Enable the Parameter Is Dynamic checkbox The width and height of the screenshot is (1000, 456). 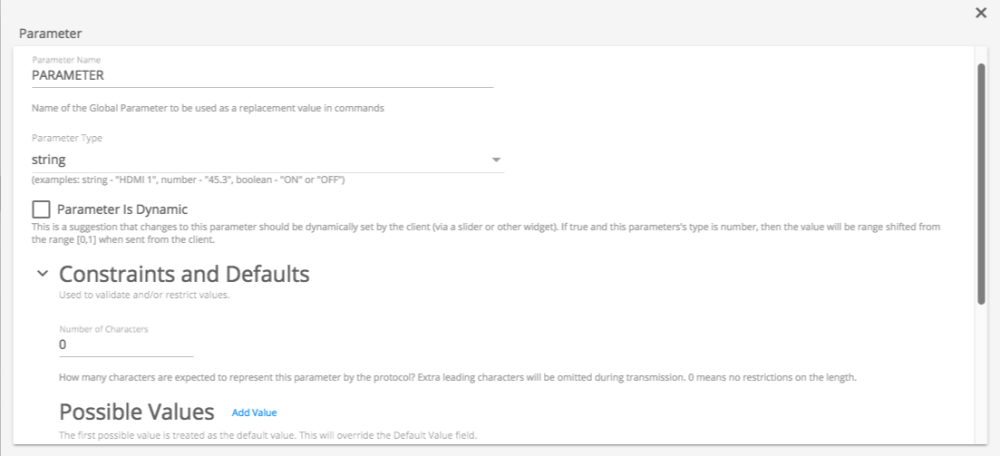tap(41, 209)
